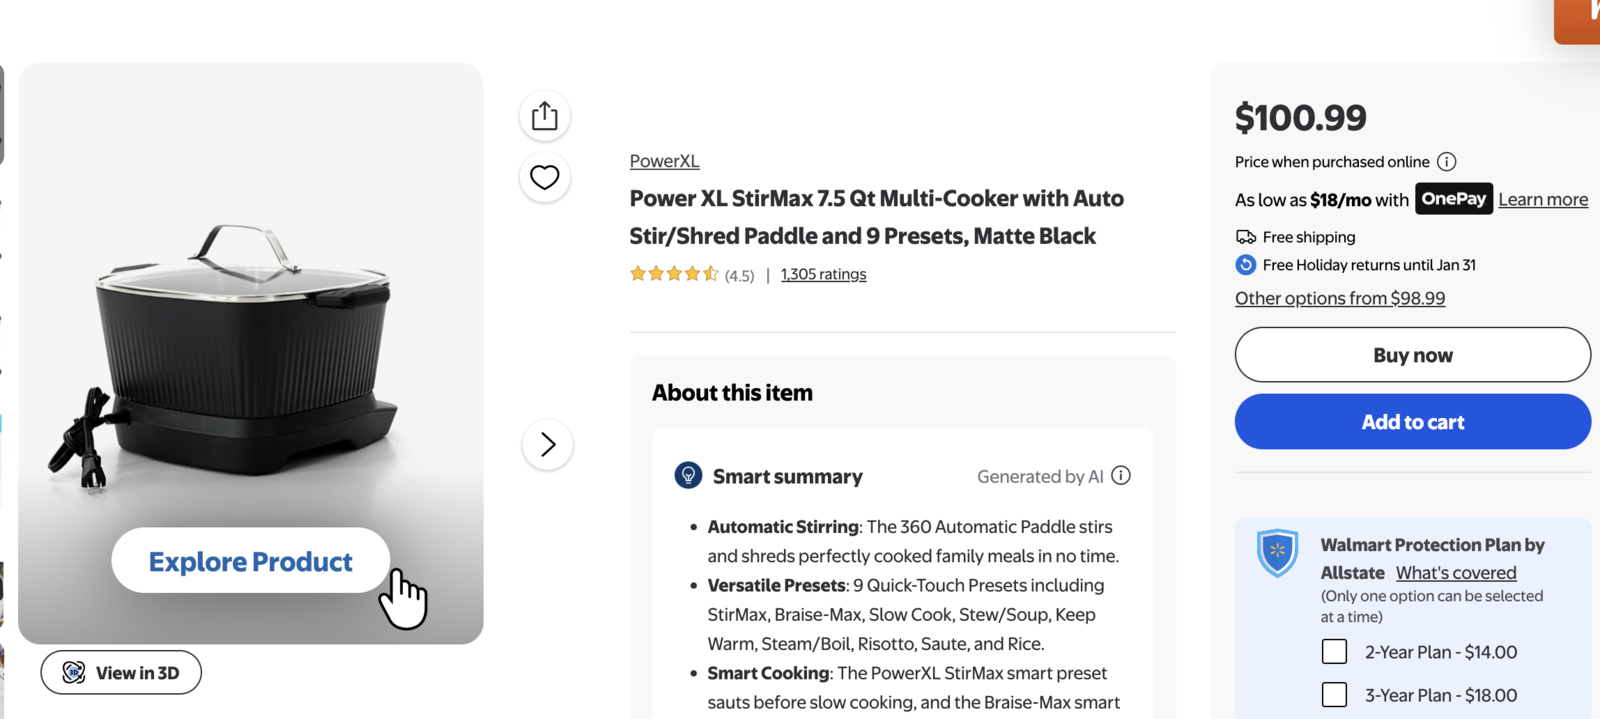Open What's covered protection plan link
This screenshot has height=719, width=1600.
(x=1455, y=573)
